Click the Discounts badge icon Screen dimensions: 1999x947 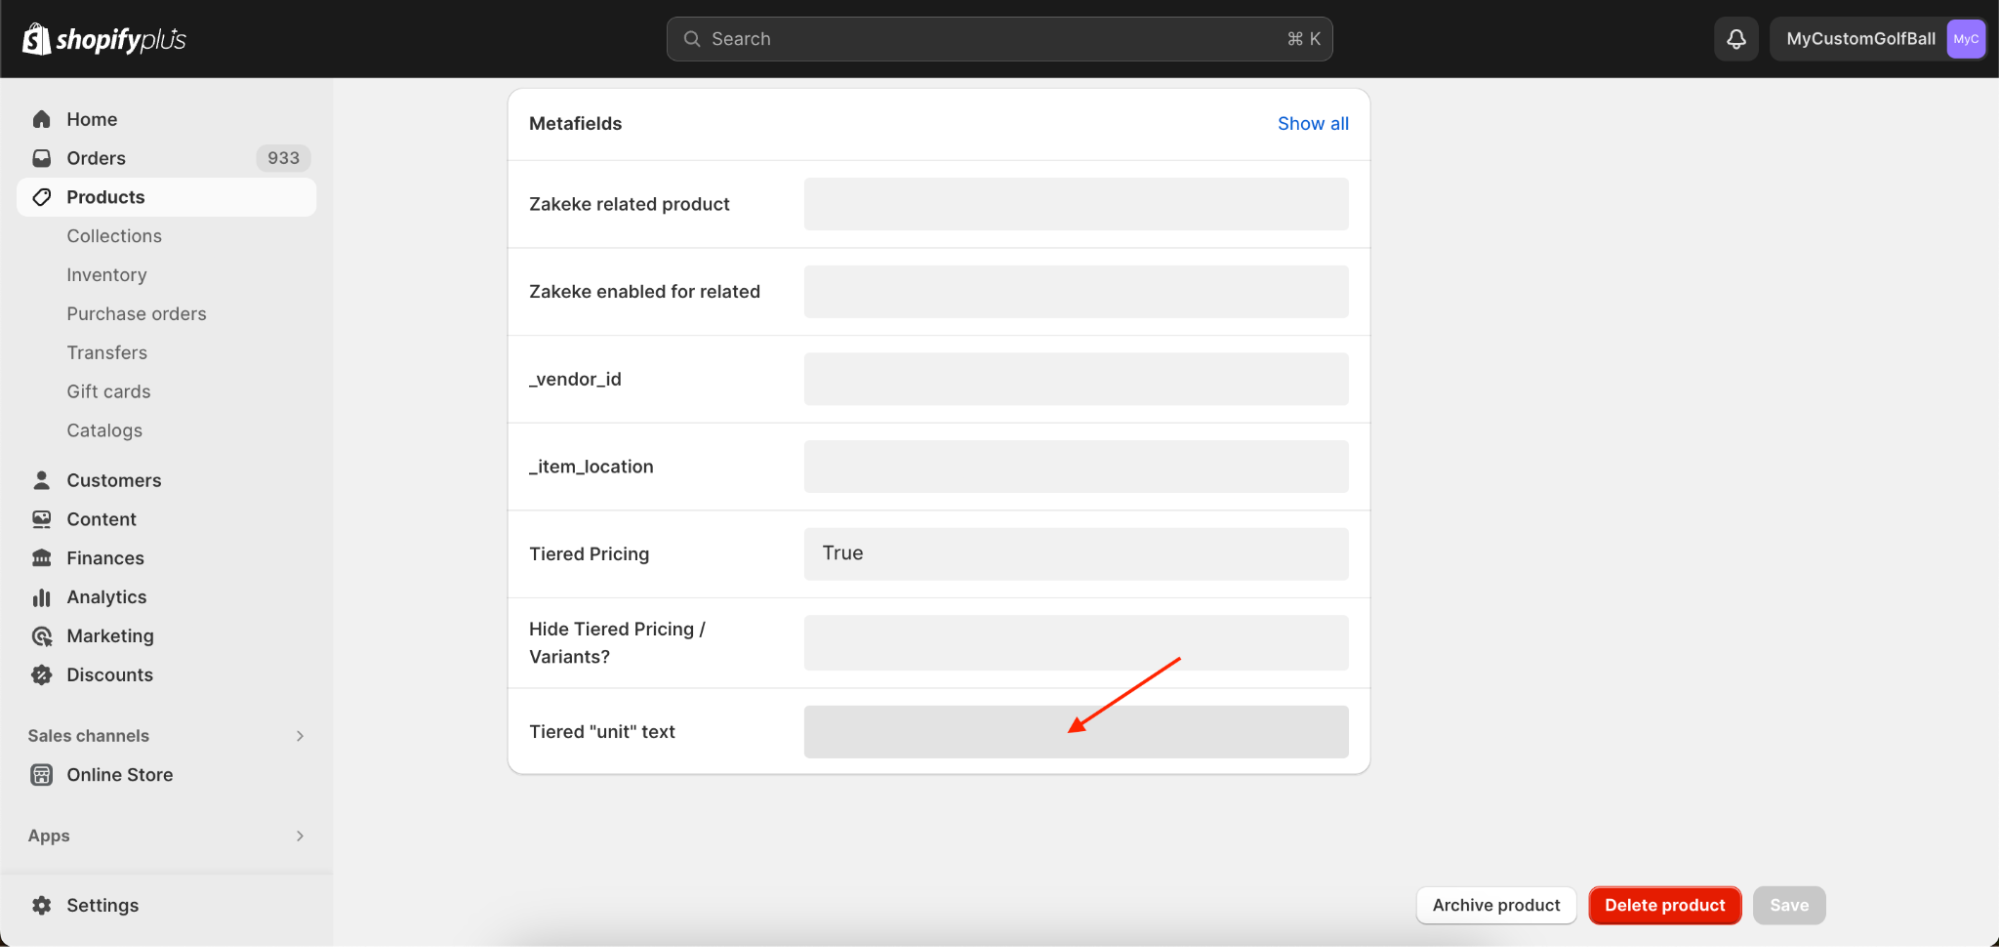click(x=41, y=675)
